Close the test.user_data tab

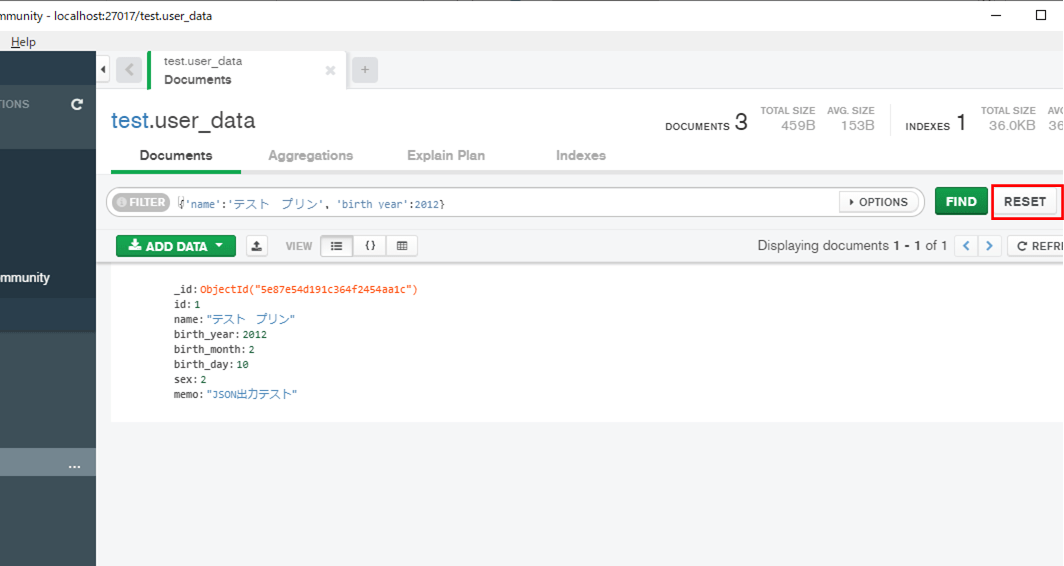click(x=330, y=71)
